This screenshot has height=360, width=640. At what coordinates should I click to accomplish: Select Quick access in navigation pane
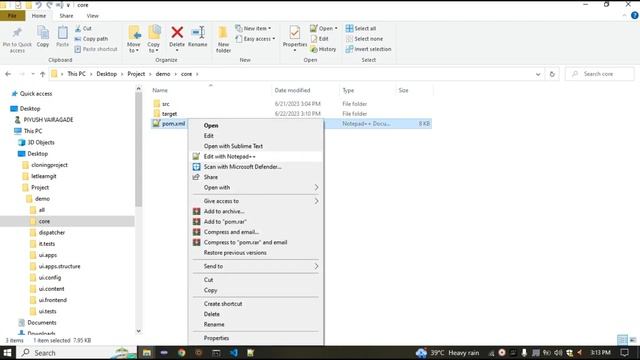(x=36, y=93)
